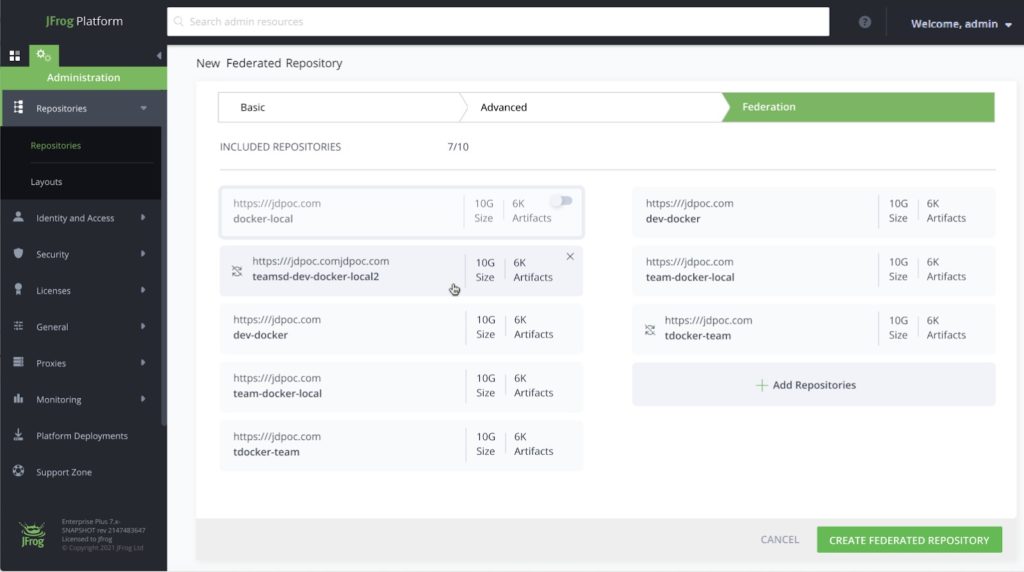Toggle the switch on docker-local repository
The height and width of the screenshot is (572, 1024).
[561, 201]
